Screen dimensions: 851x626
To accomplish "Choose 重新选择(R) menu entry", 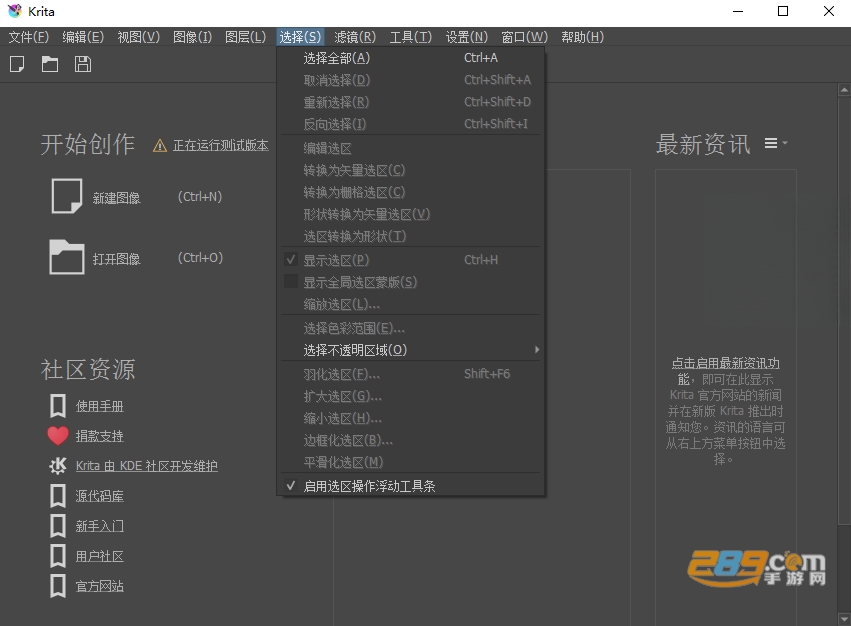I will point(411,102).
